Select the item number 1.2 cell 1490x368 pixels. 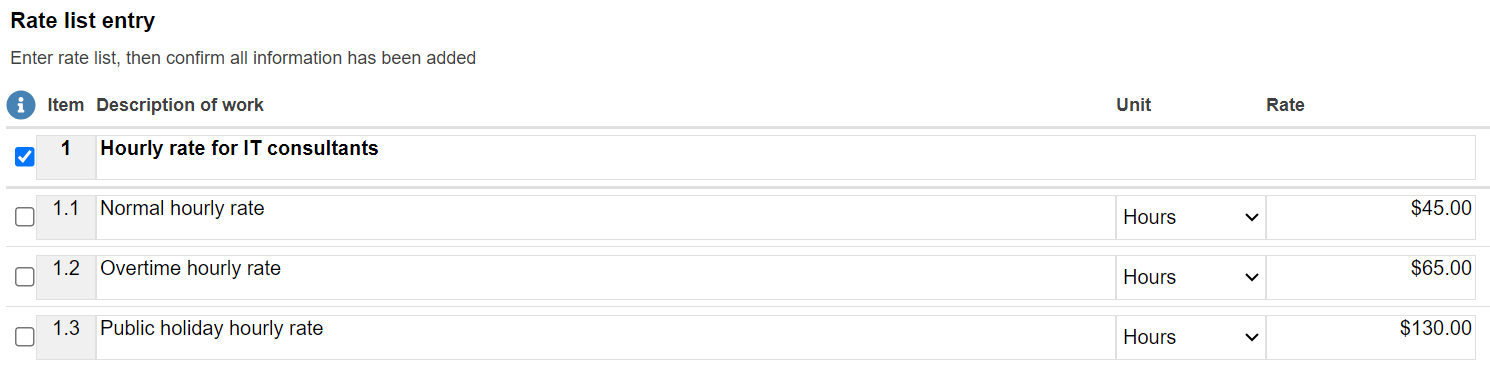(x=66, y=277)
